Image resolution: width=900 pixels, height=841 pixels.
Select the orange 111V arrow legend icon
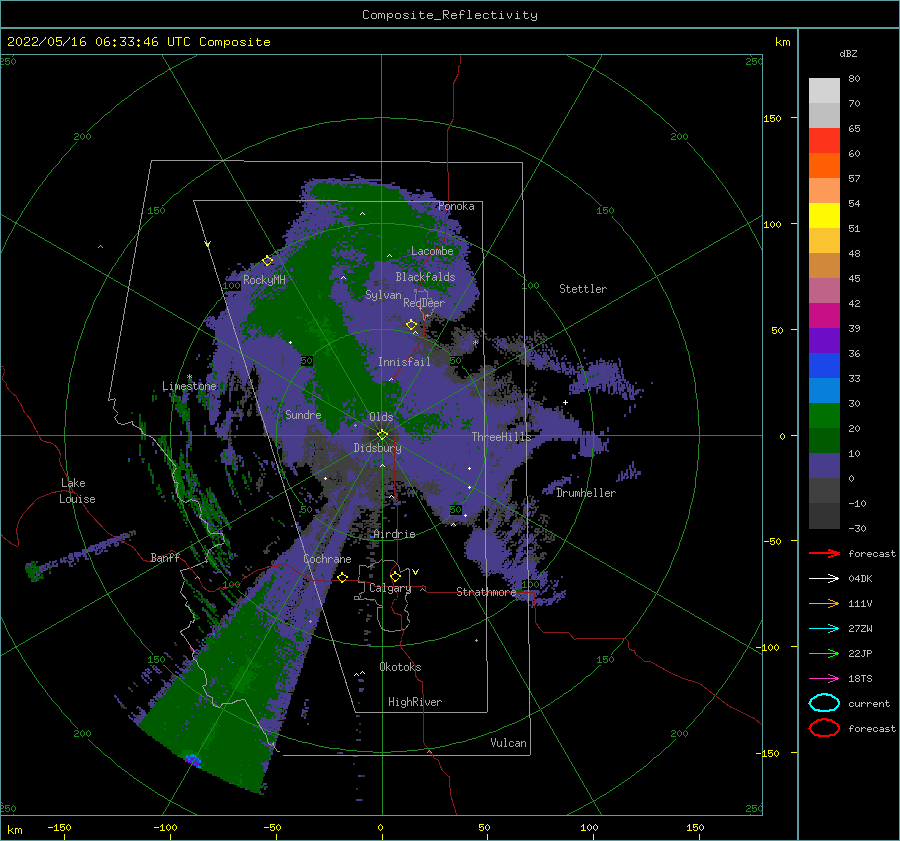point(824,603)
